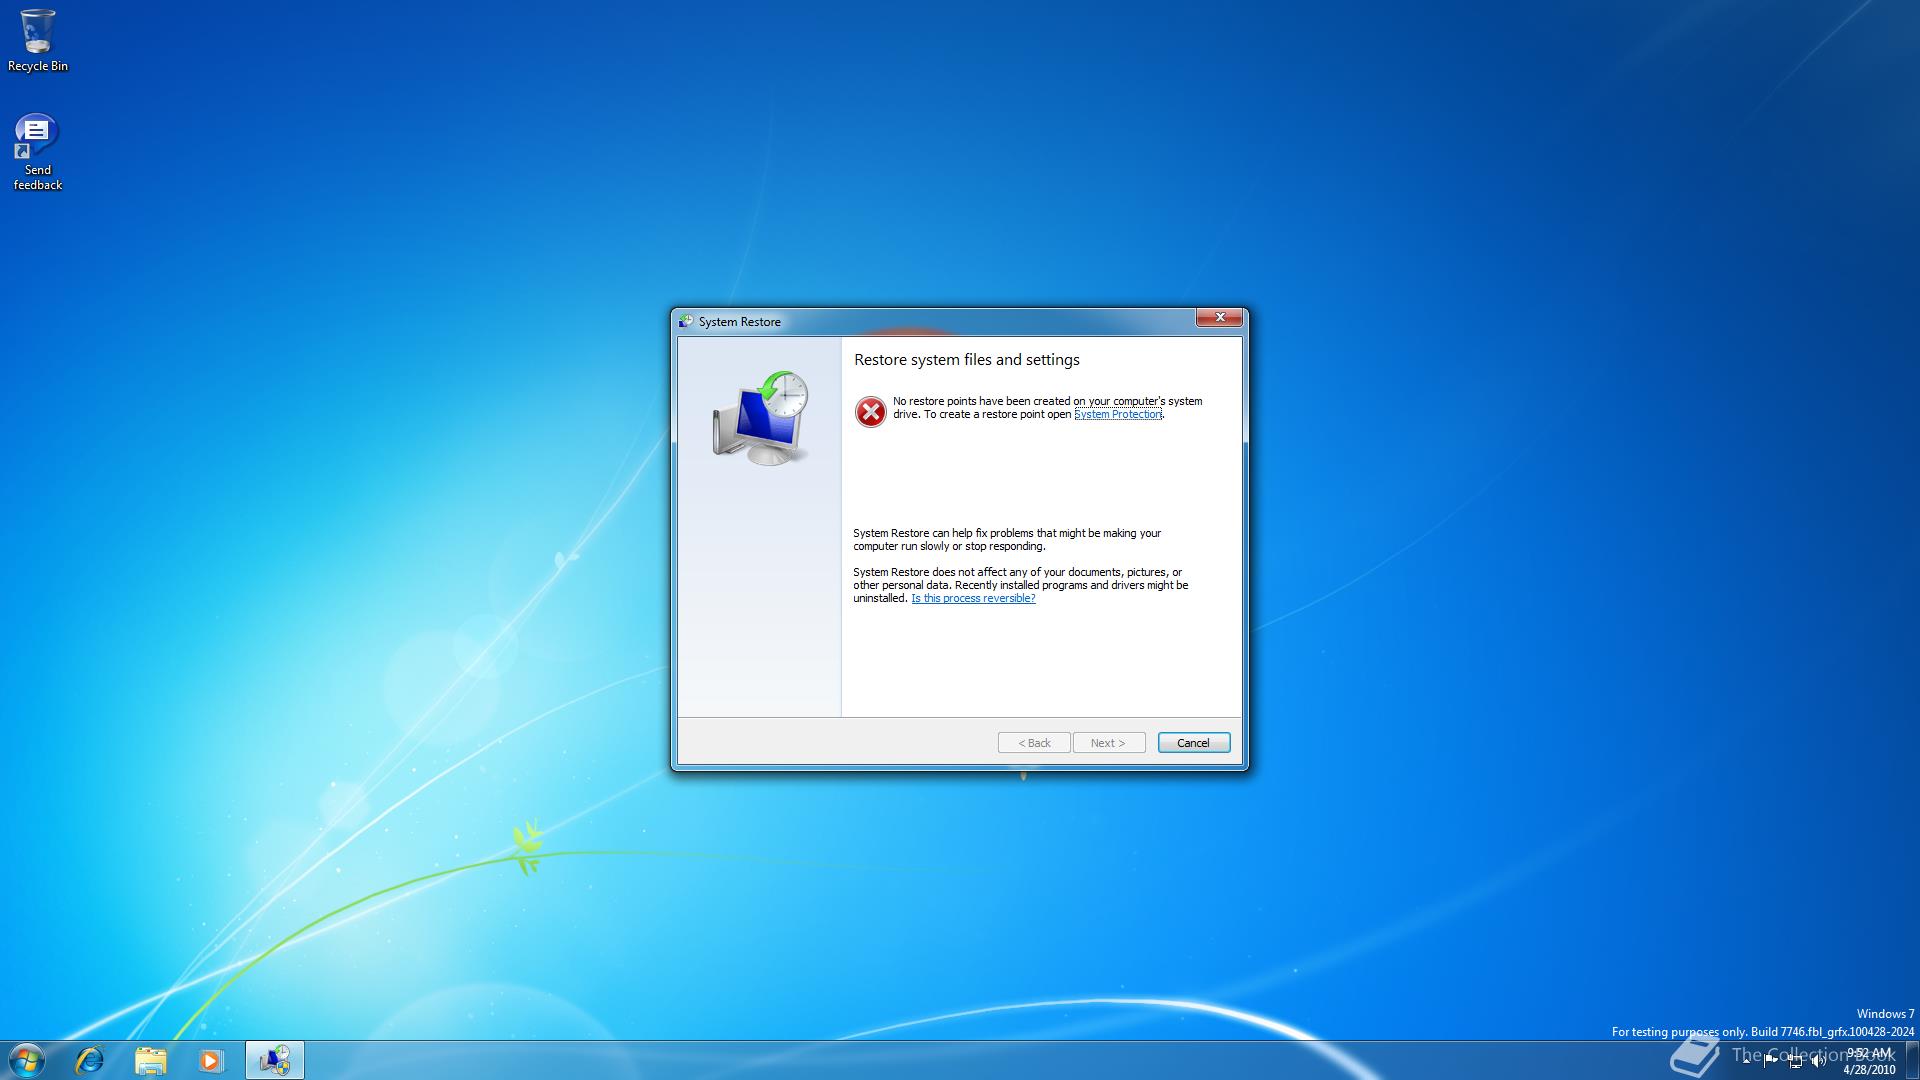The height and width of the screenshot is (1080, 1920).
Task: Cancel the System Restore wizard
Action: click(1194, 743)
